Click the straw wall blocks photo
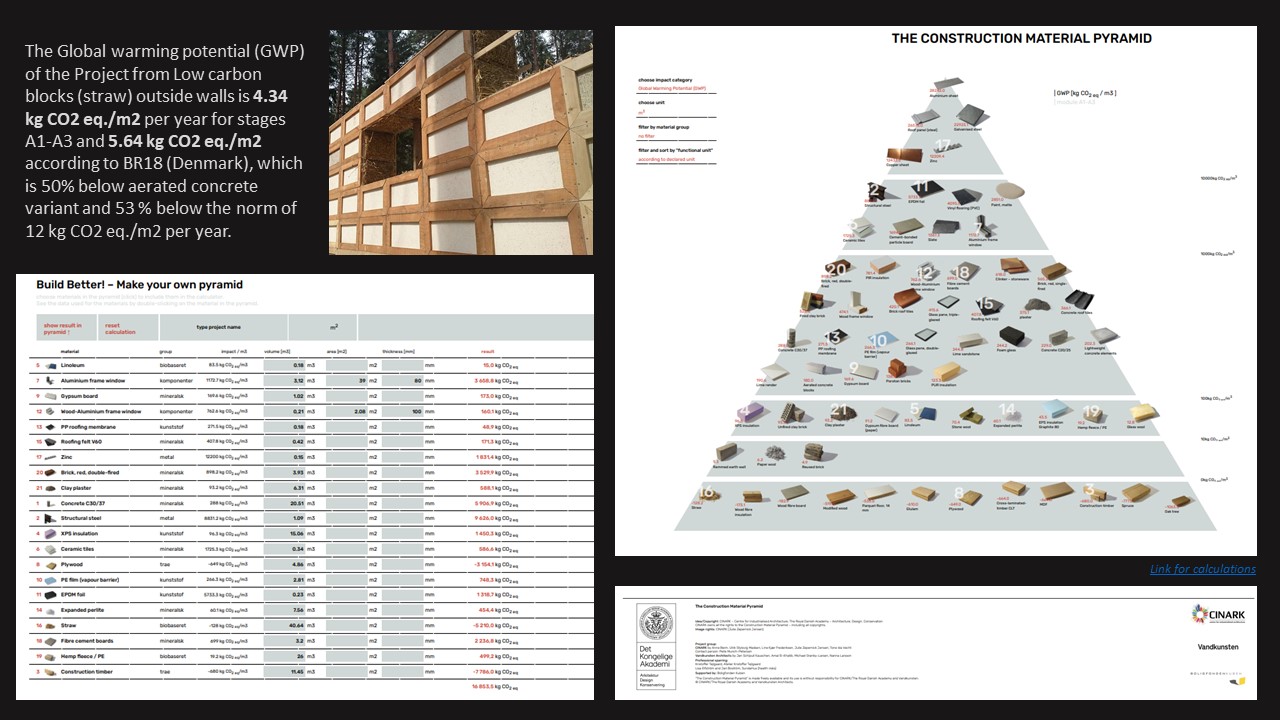Screen dimensions: 1280x720 [460, 142]
